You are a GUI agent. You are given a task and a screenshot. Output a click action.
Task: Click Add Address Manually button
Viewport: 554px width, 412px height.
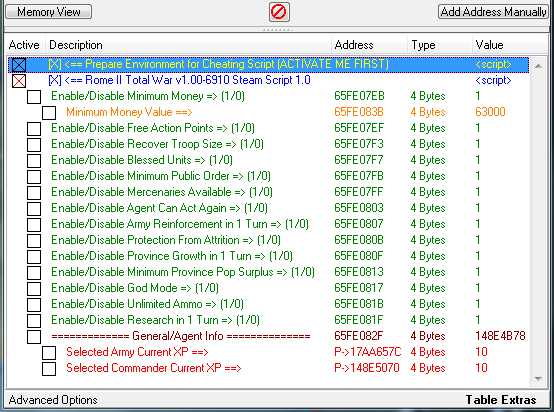pos(493,12)
